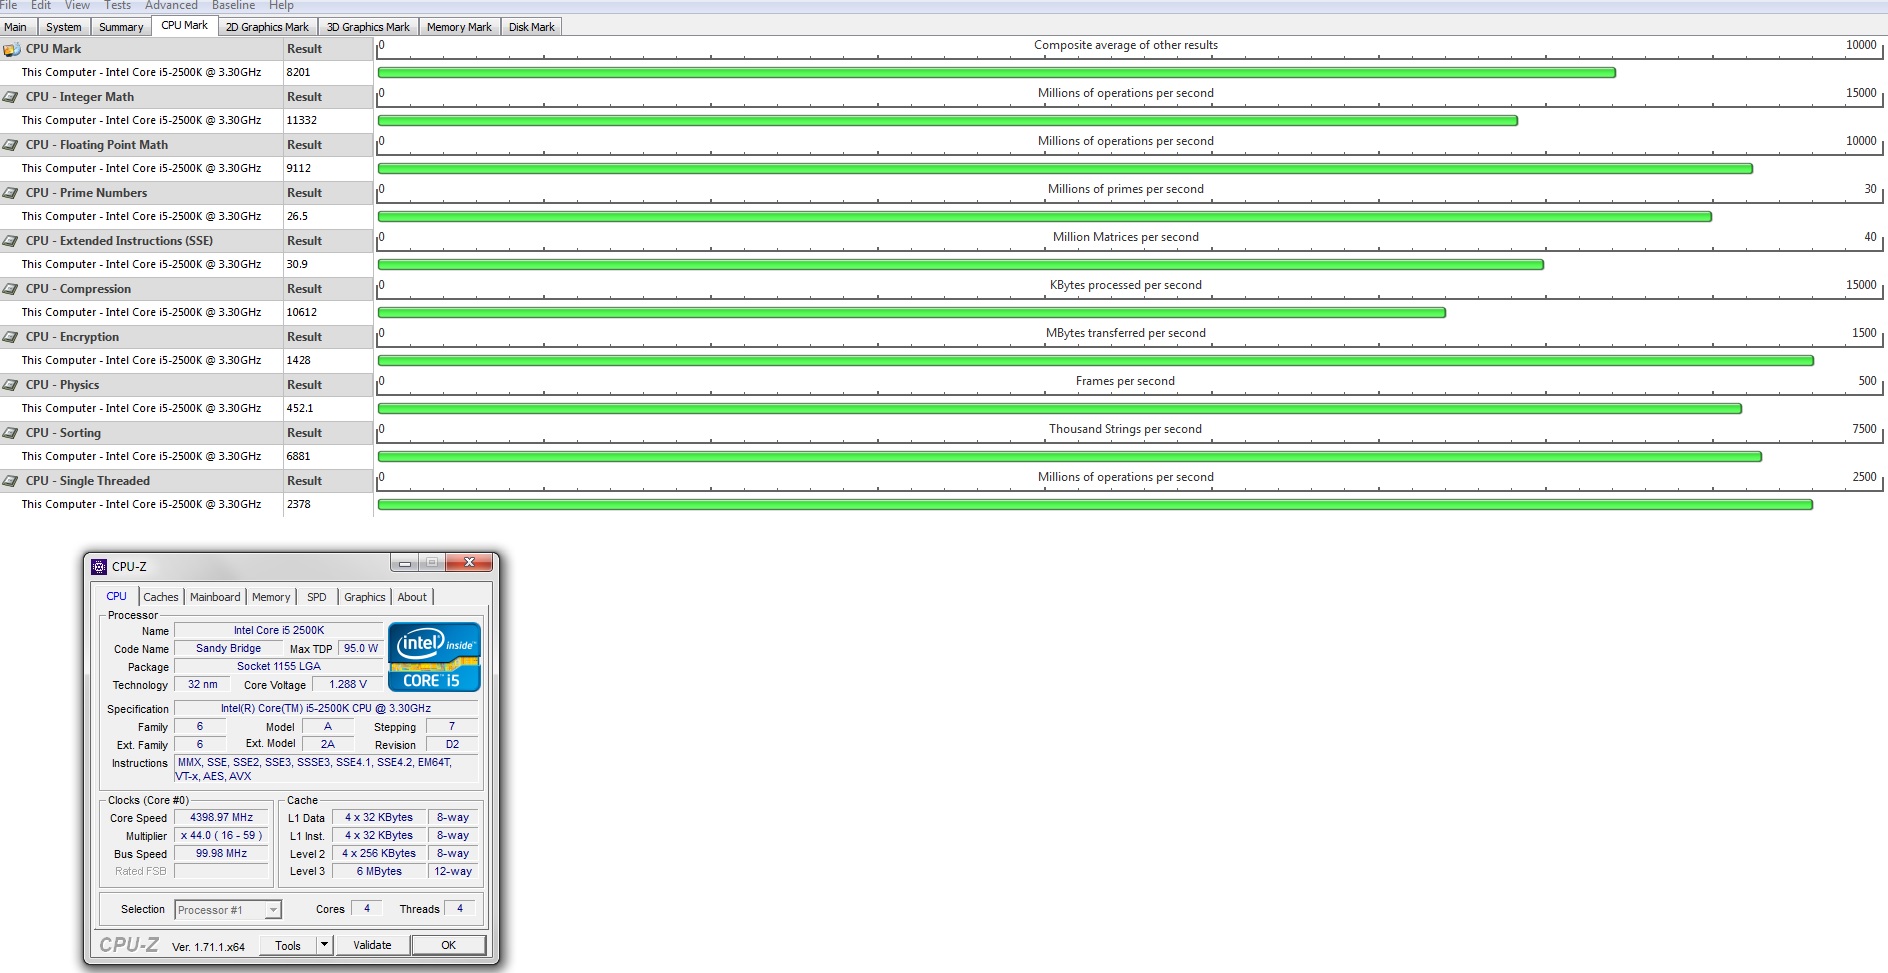The height and width of the screenshot is (973, 1888).
Task: Click the Intel Core i5 logo in CPU-Z
Action: [x=434, y=657]
